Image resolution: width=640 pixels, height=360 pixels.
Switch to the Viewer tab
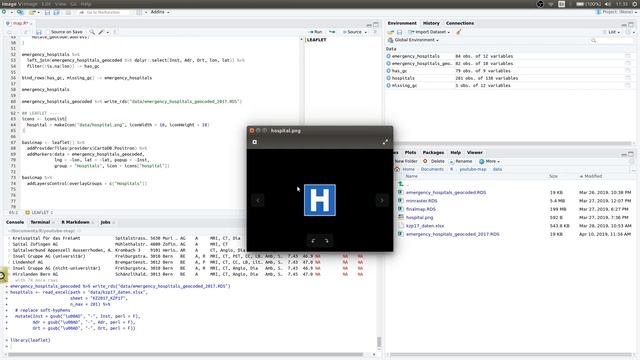click(x=475, y=152)
